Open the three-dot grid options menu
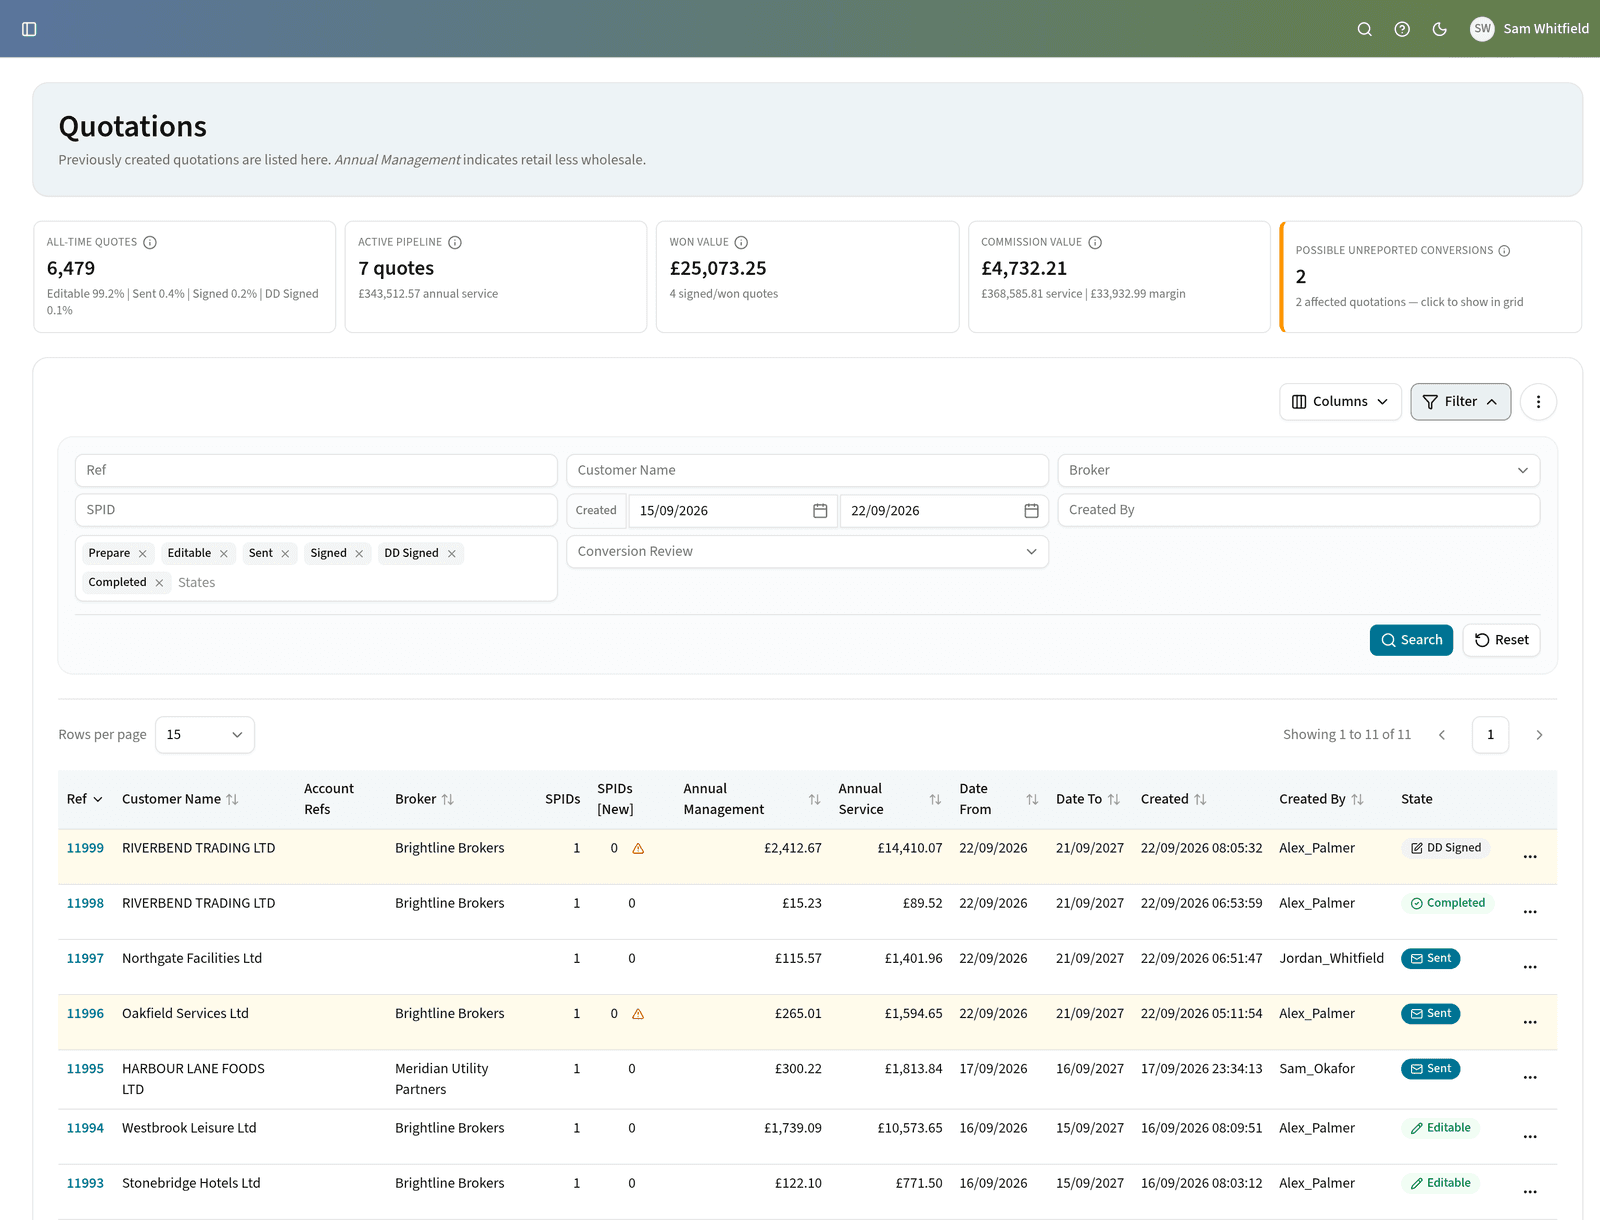 [x=1538, y=402]
